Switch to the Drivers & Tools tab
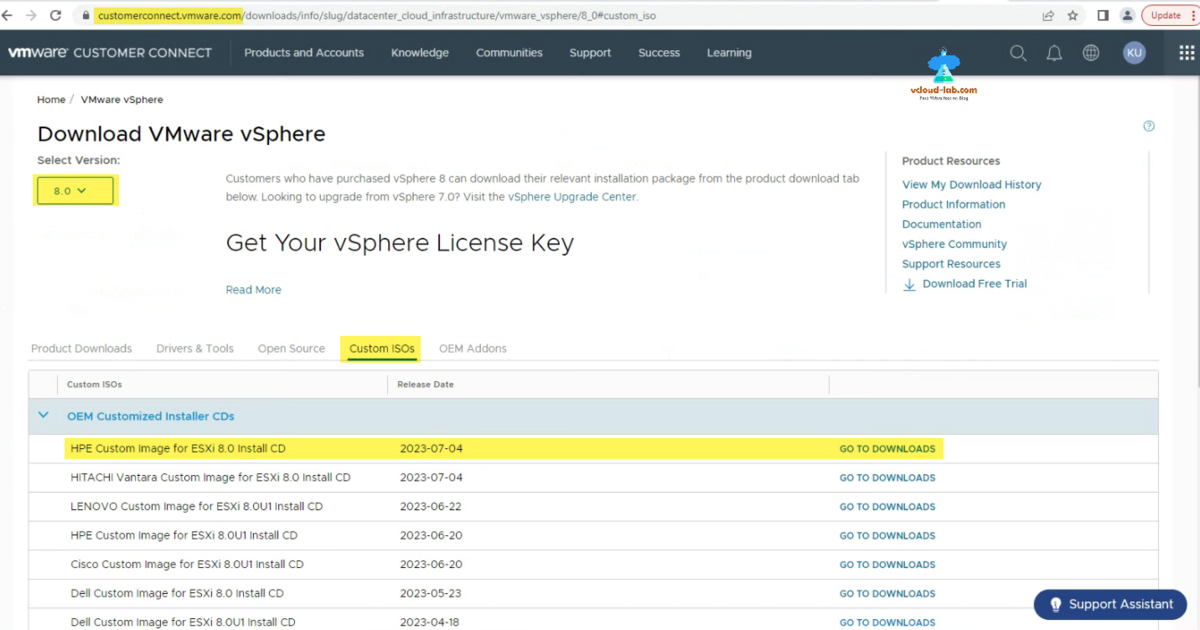 coord(195,349)
